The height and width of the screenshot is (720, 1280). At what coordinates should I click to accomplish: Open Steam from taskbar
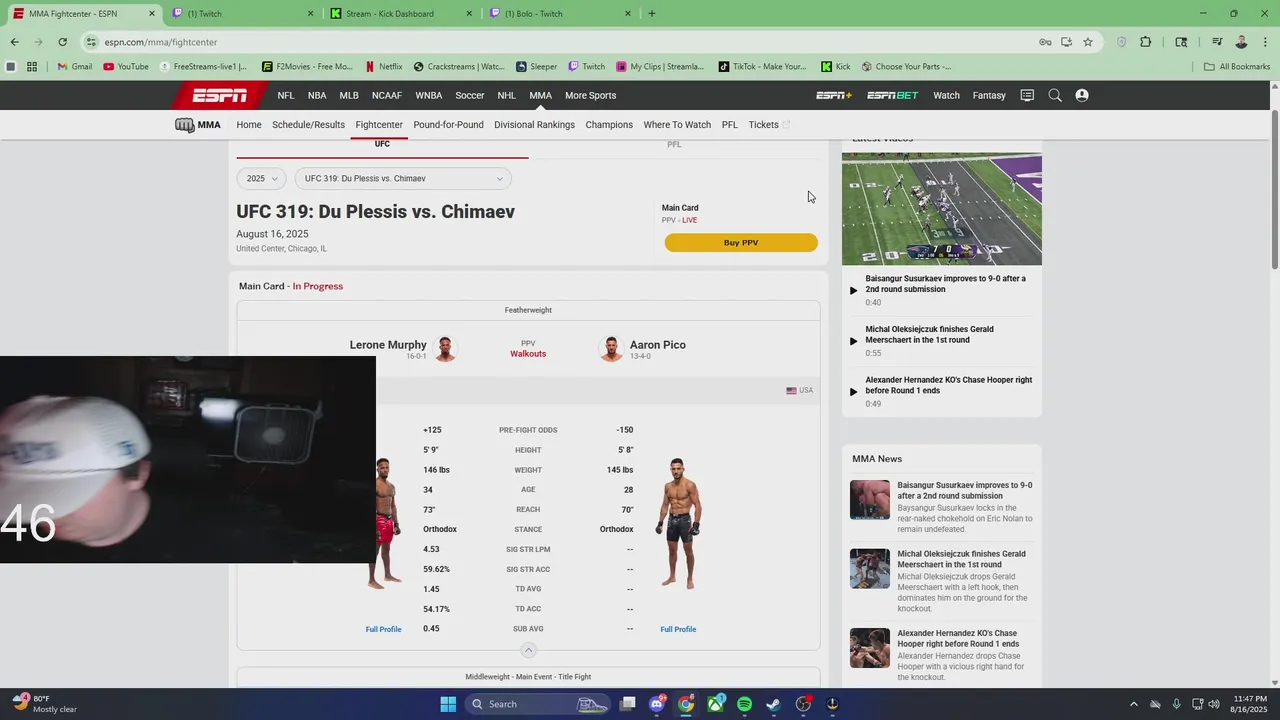tap(773, 704)
